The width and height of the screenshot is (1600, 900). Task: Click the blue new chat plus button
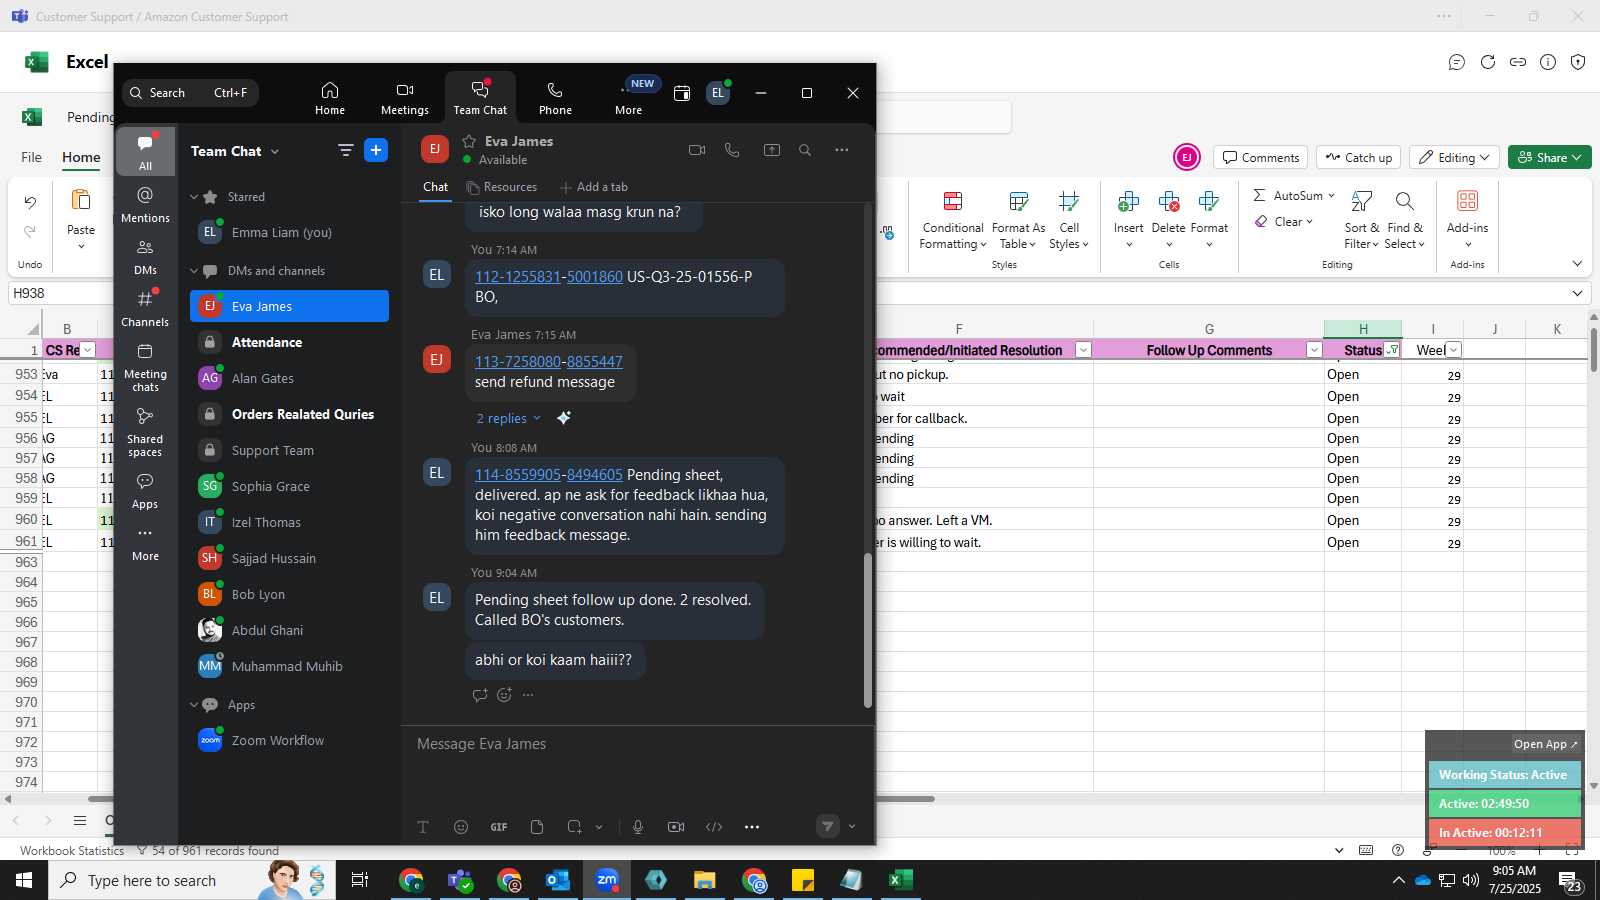pos(376,151)
